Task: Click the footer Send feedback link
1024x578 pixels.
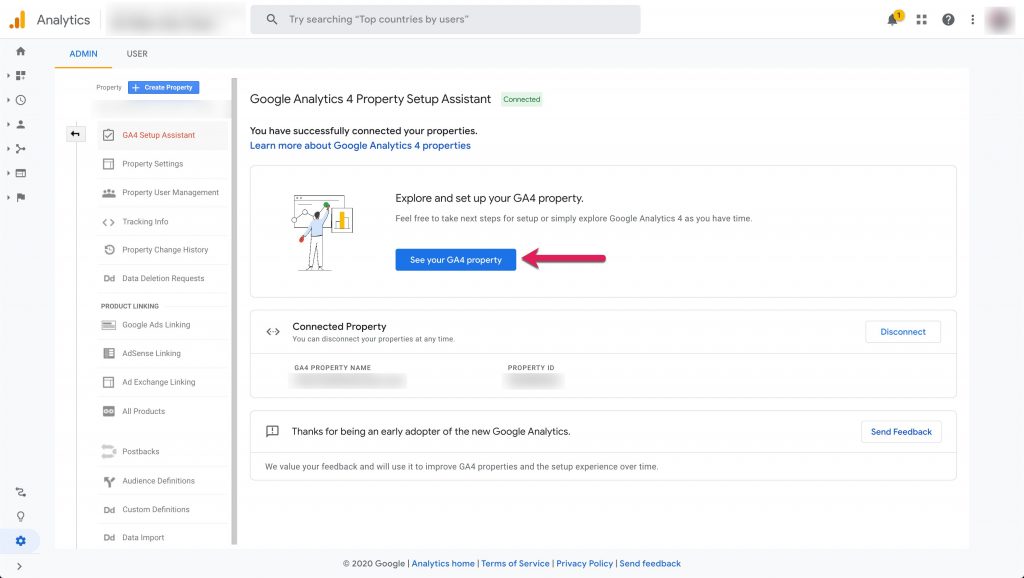Action: pos(650,564)
